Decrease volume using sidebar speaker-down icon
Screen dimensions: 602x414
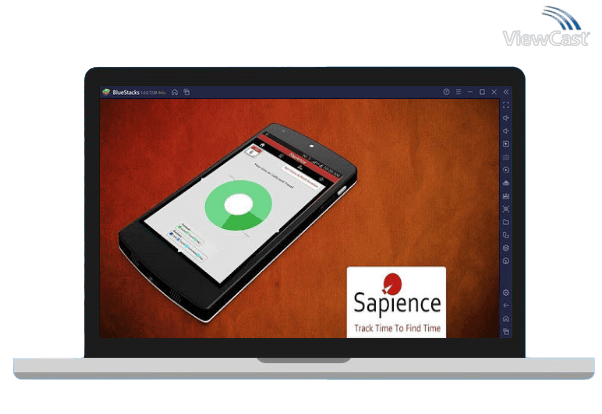click(506, 131)
